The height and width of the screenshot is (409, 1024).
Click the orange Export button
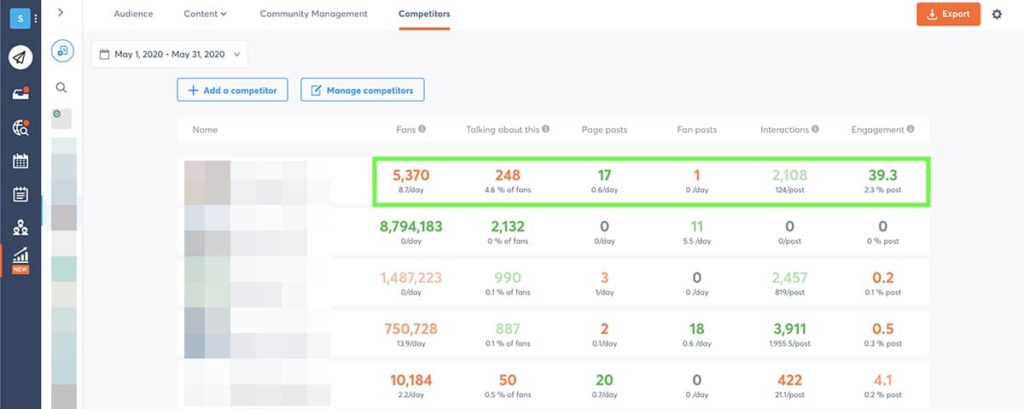tap(948, 14)
